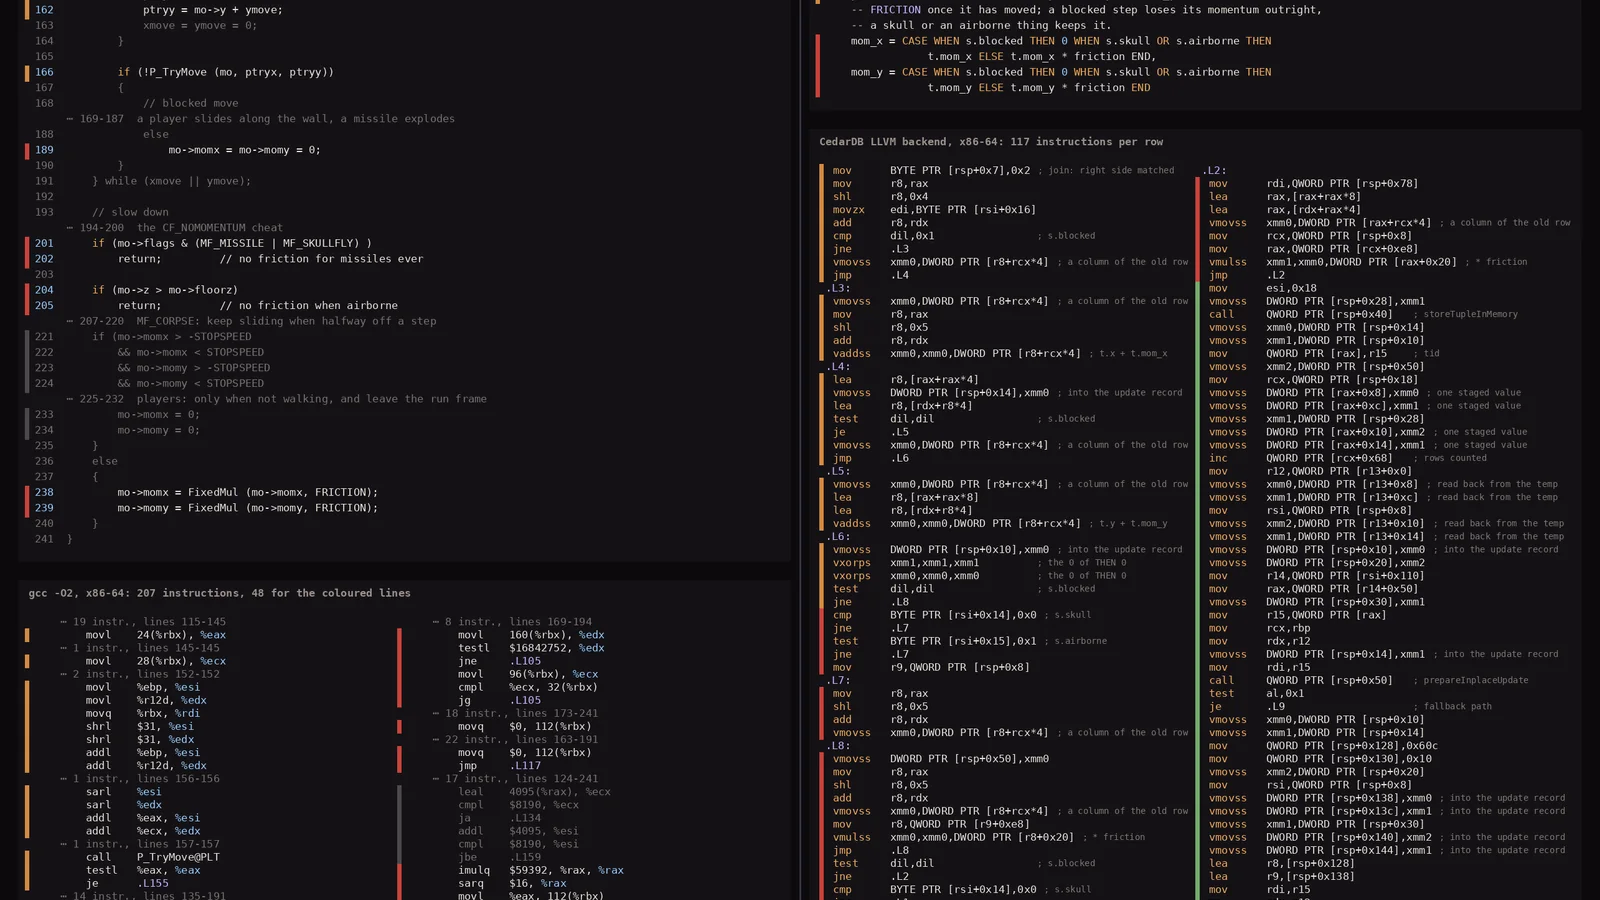Expand the '22 instr., lines 163-191' fold
The image size is (1600, 900).
[x=515, y=740]
